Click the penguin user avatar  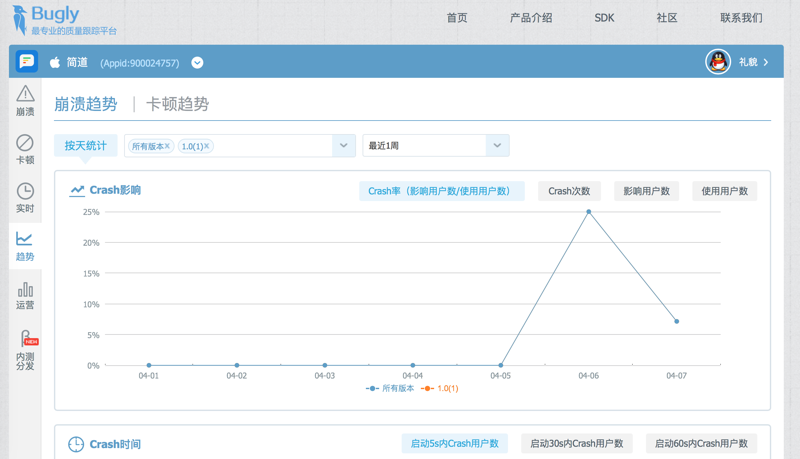click(718, 62)
